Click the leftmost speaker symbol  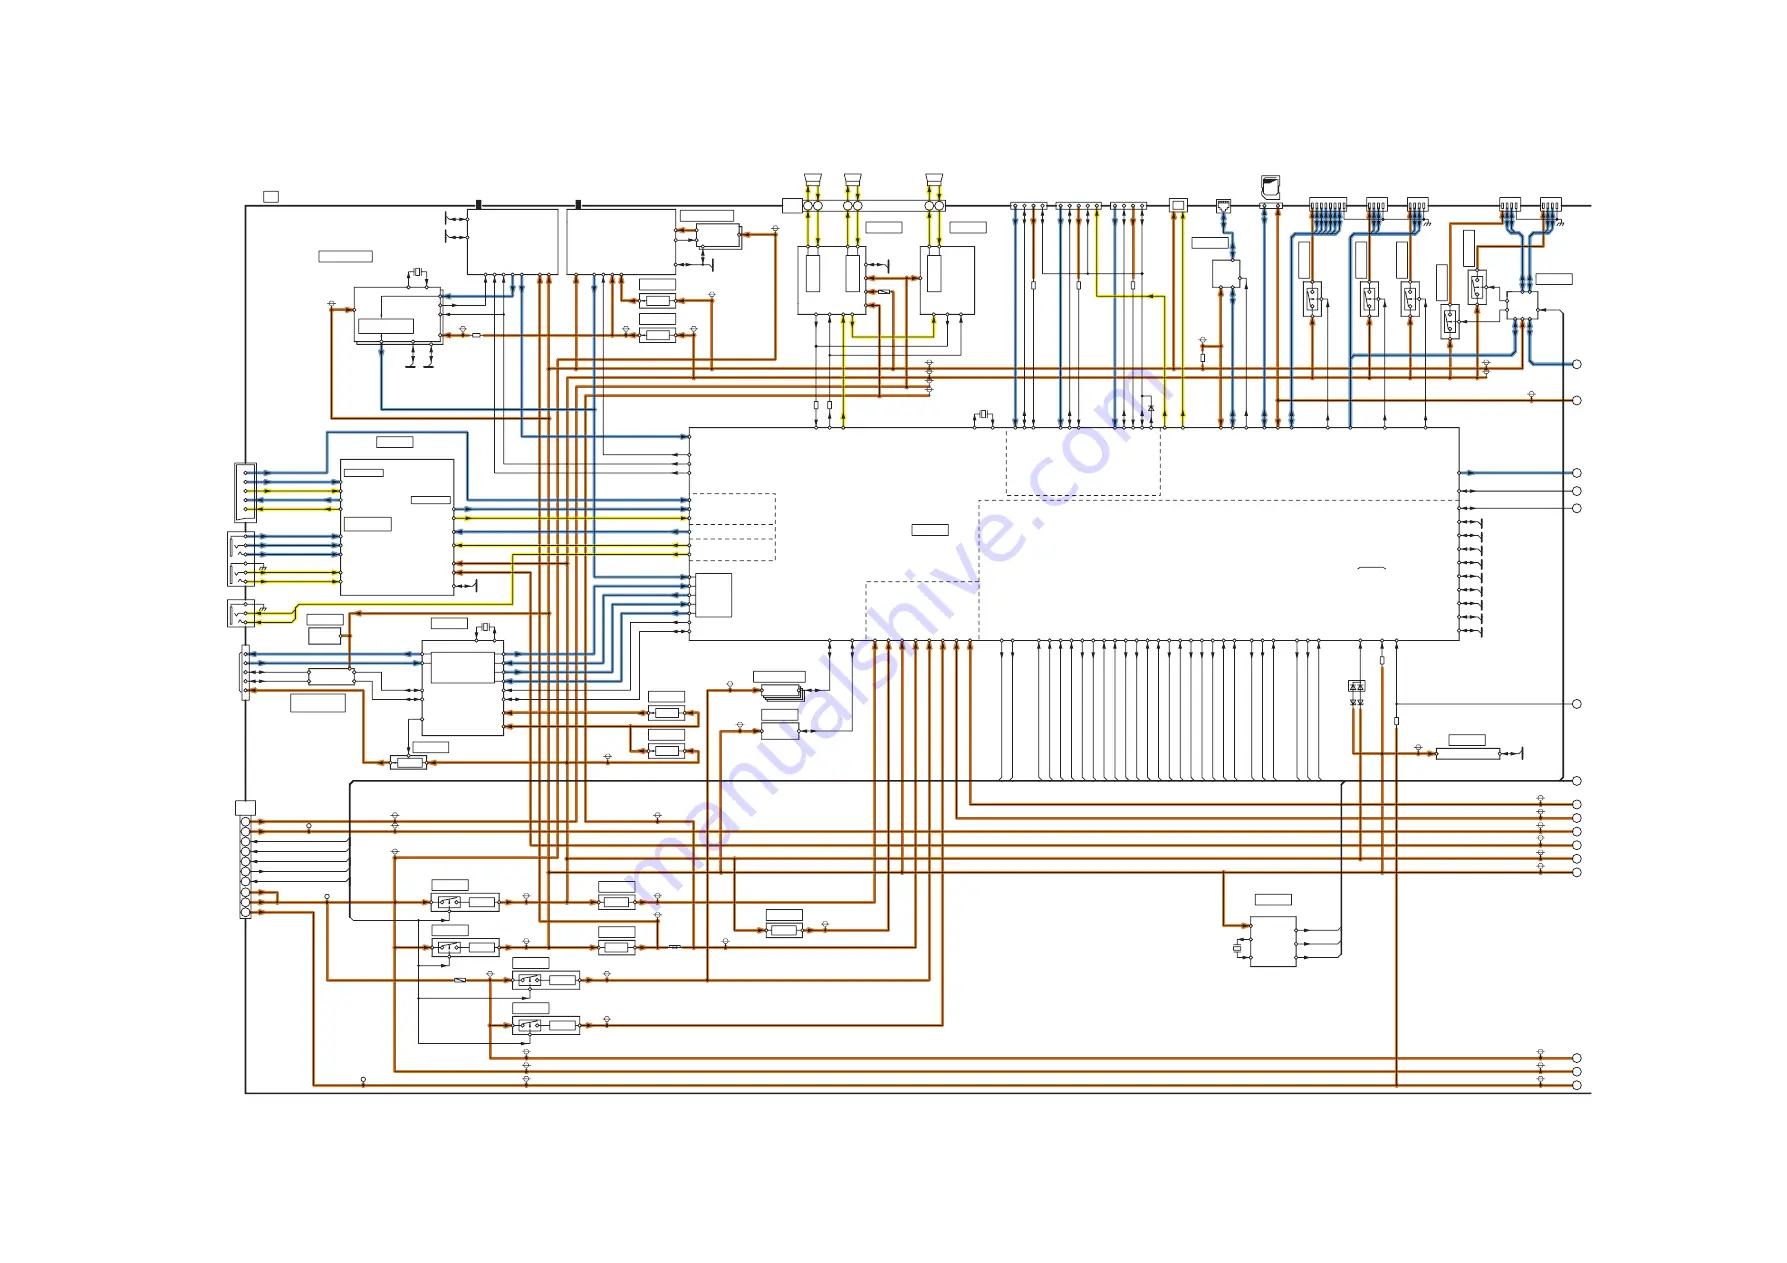812,181
